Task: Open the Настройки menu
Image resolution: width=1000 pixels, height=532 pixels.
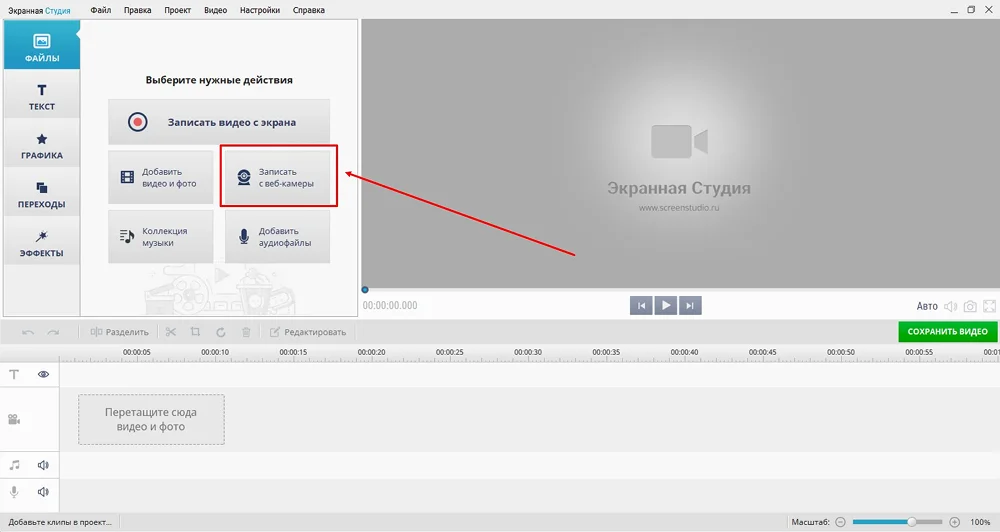Action: pyautogui.click(x=260, y=10)
